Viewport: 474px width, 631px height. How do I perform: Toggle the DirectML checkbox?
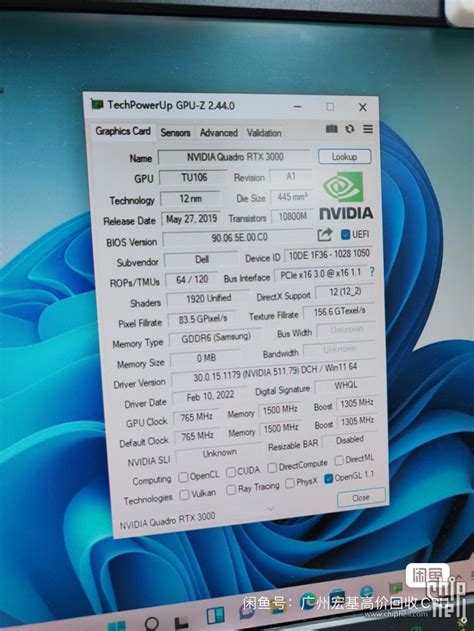tap(339, 460)
